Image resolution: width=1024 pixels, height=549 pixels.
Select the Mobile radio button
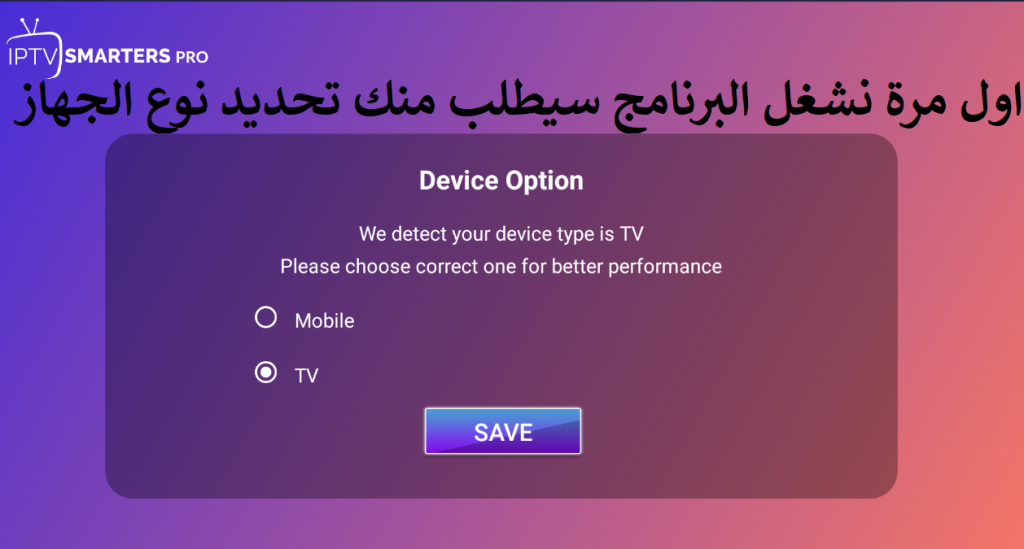tap(266, 318)
